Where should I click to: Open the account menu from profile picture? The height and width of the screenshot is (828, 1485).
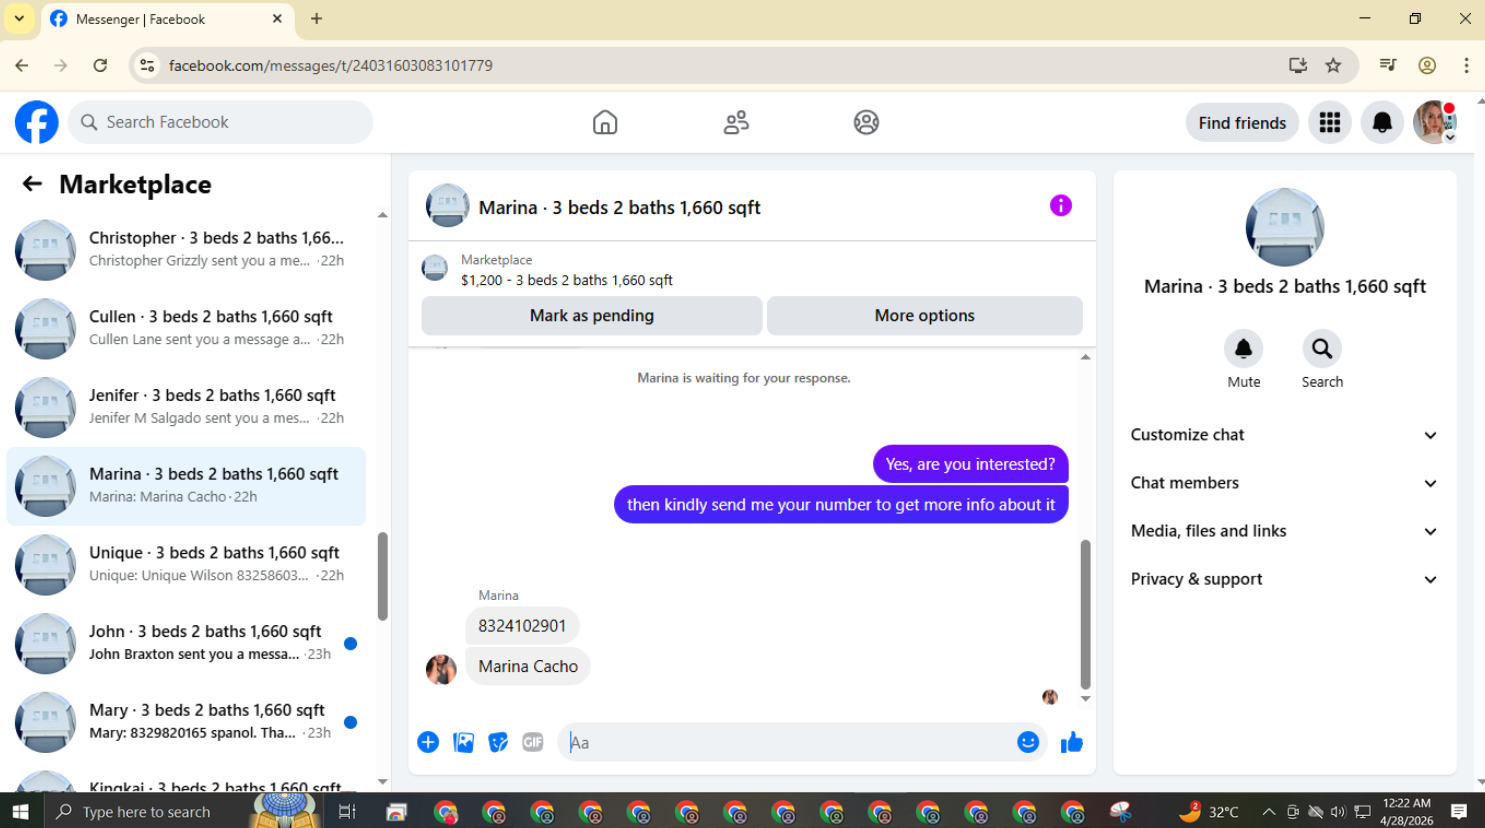(1435, 122)
